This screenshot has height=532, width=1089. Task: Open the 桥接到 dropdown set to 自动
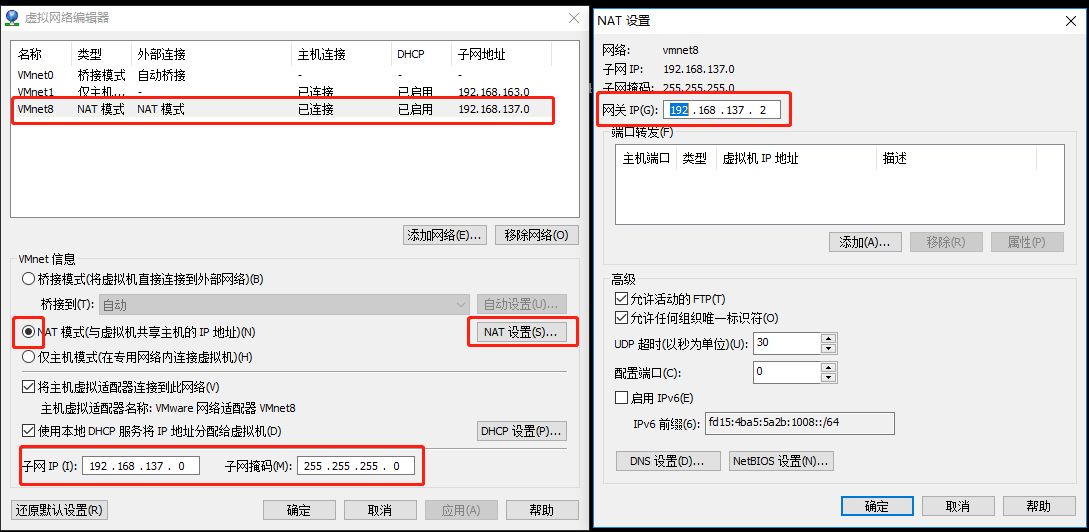click(x=285, y=304)
